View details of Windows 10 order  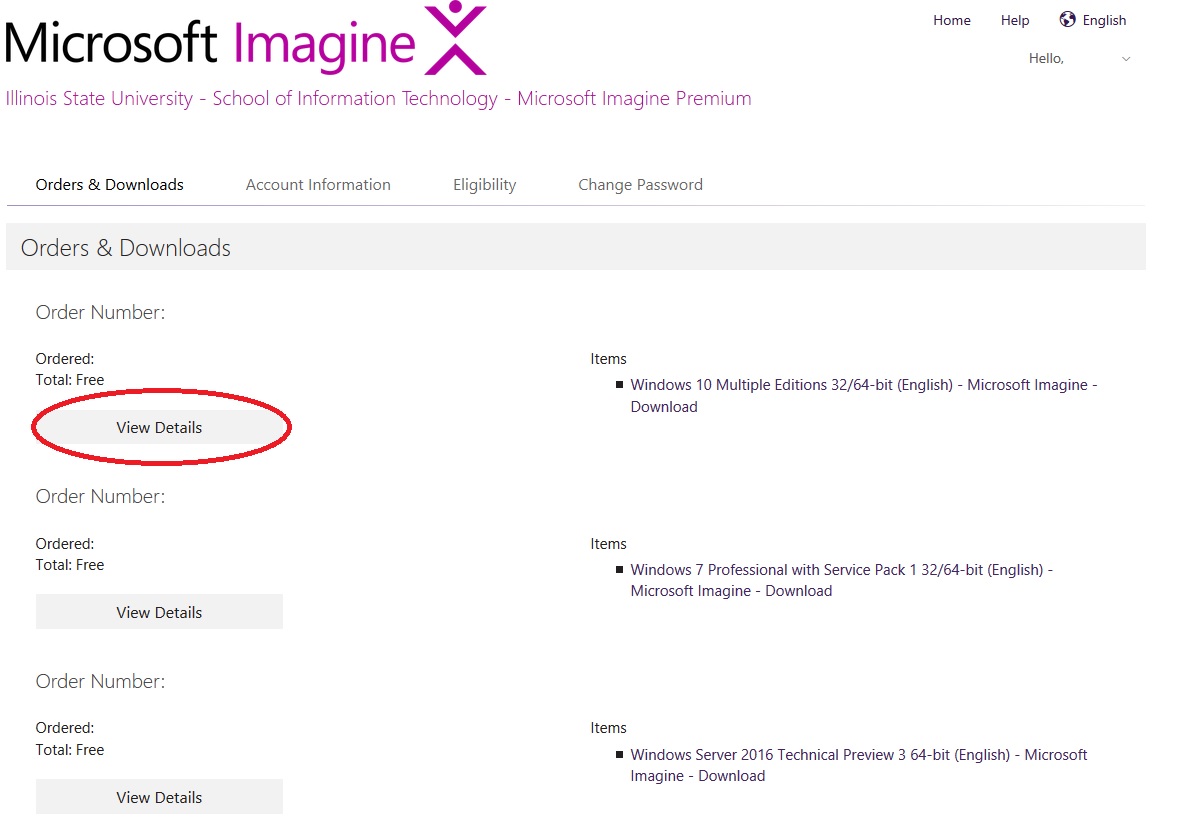[x=159, y=427]
